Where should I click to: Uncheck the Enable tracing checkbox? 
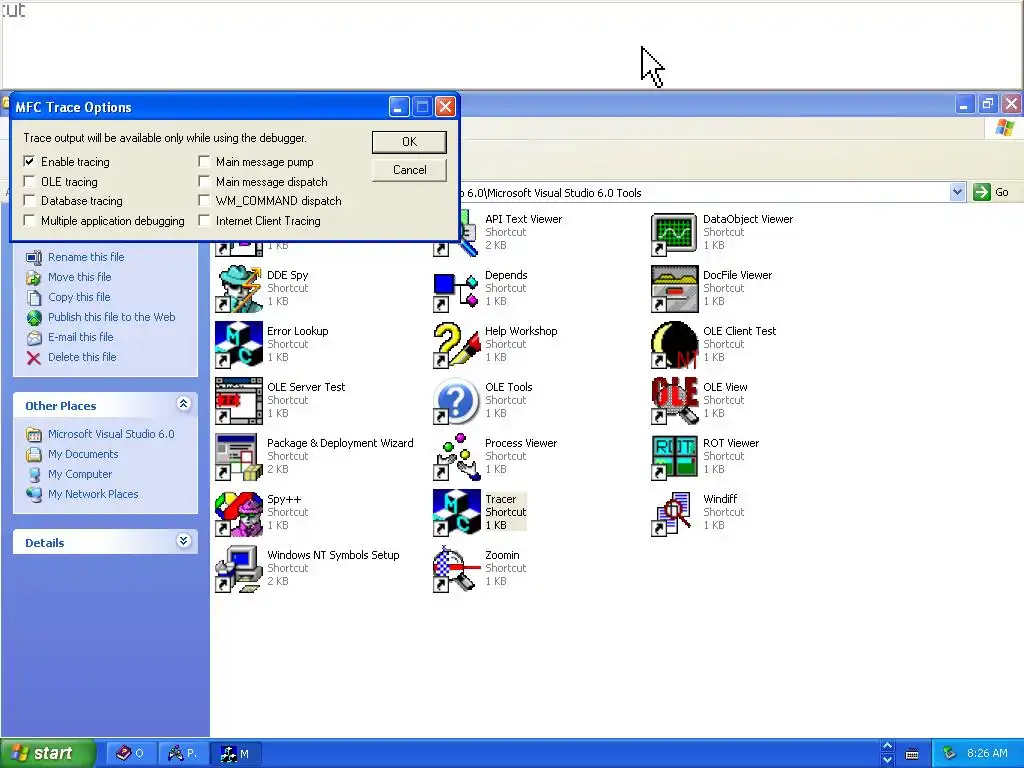29,161
